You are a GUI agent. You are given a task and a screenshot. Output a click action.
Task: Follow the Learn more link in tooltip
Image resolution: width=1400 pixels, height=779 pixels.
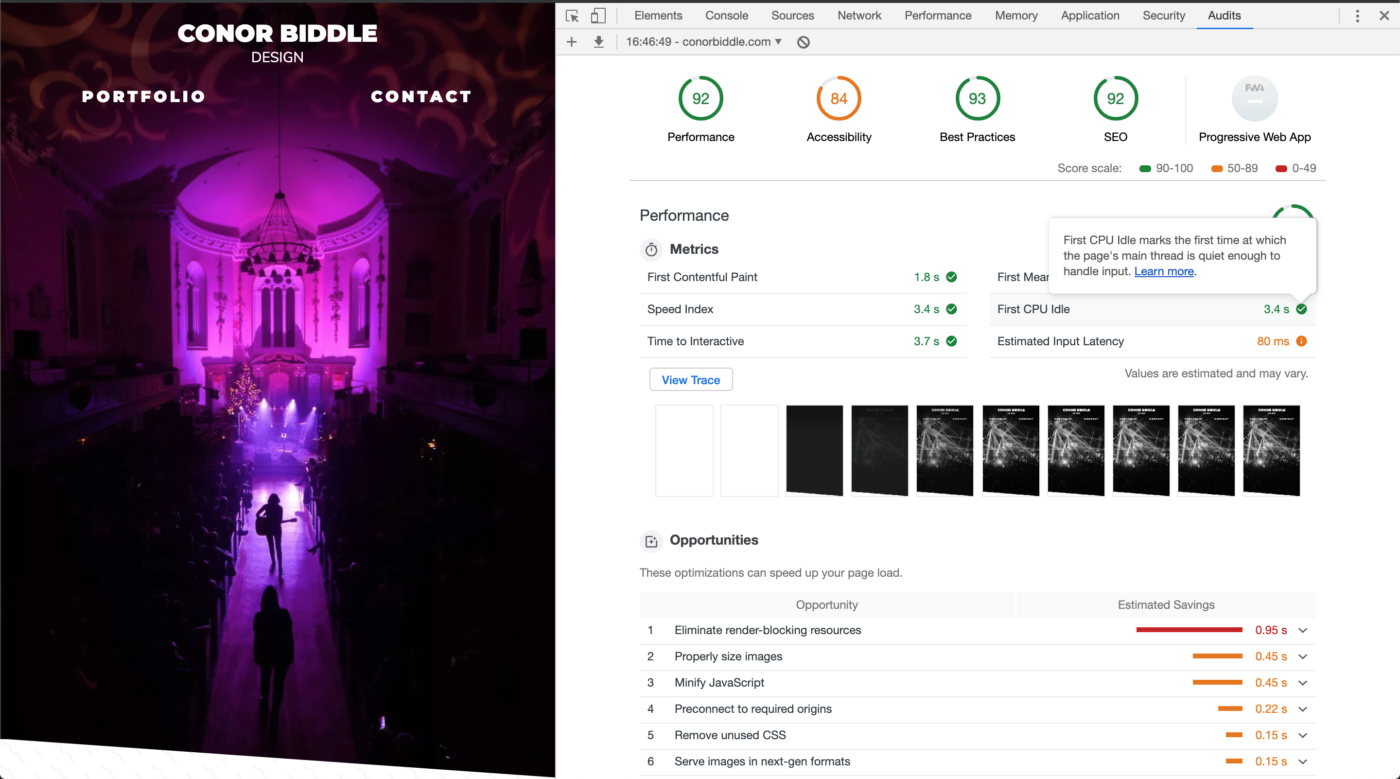[x=1164, y=272]
